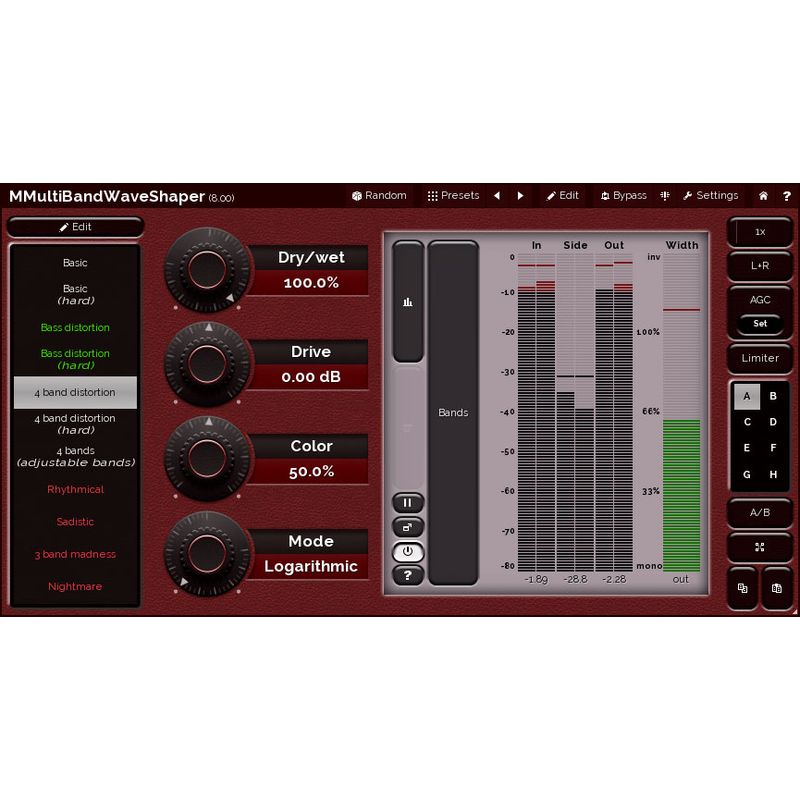Image resolution: width=800 pixels, height=800 pixels.
Task: Select 4 band distortion (hard) preset
Action: tap(75, 424)
